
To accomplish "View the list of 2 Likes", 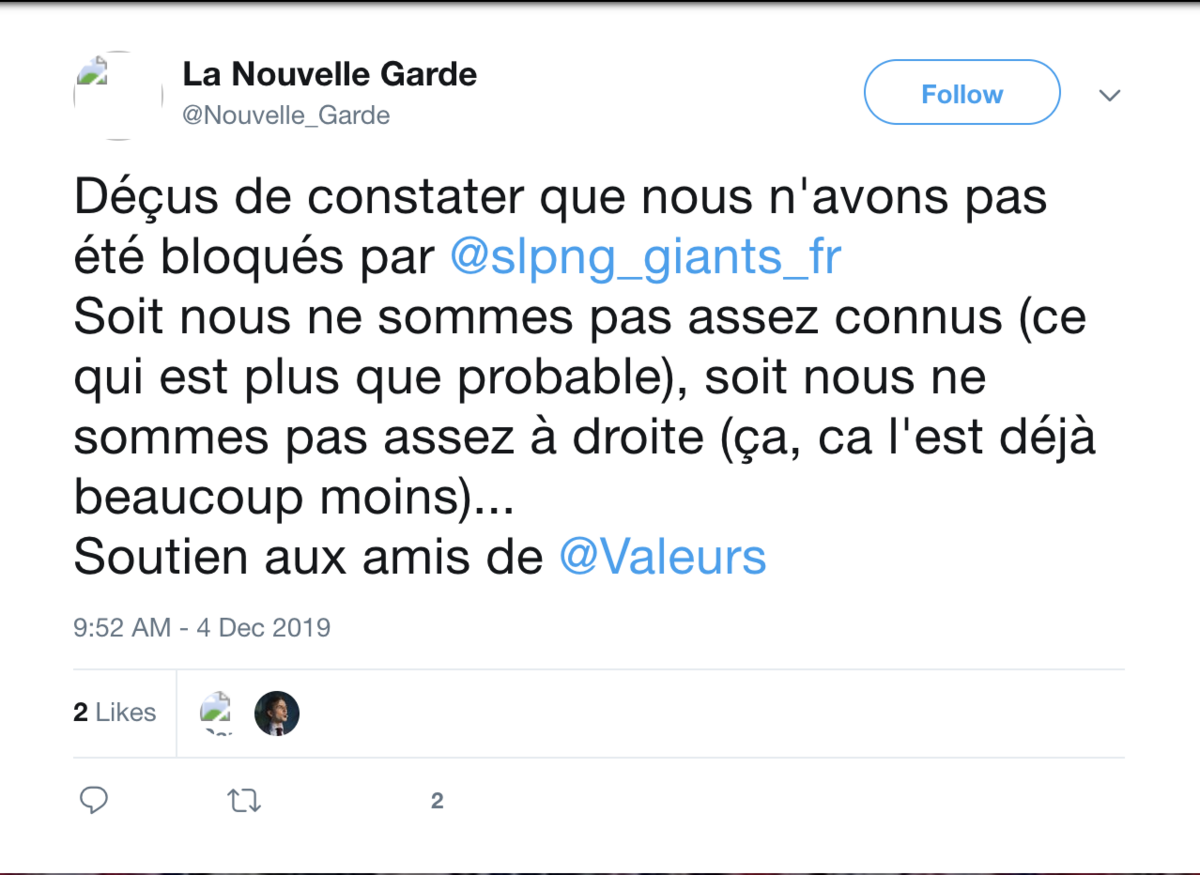I will pyautogui.click(x=113, y=712).
